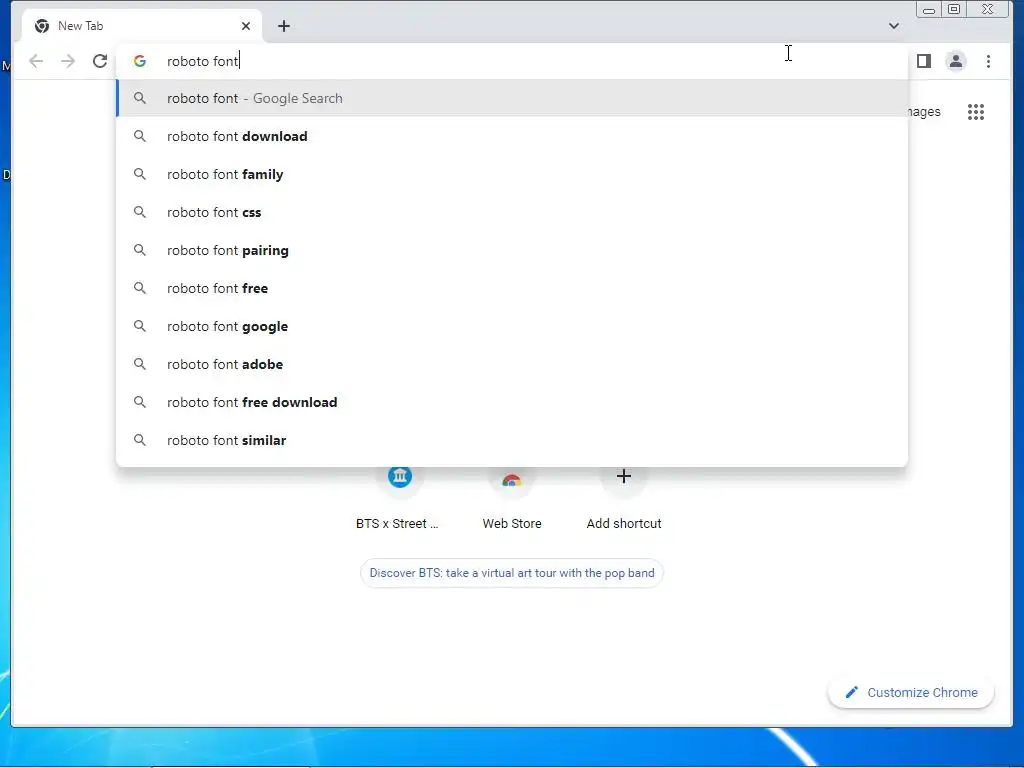Click the browser back arrow
The image size is (1024, 768).
coord(36,61)
